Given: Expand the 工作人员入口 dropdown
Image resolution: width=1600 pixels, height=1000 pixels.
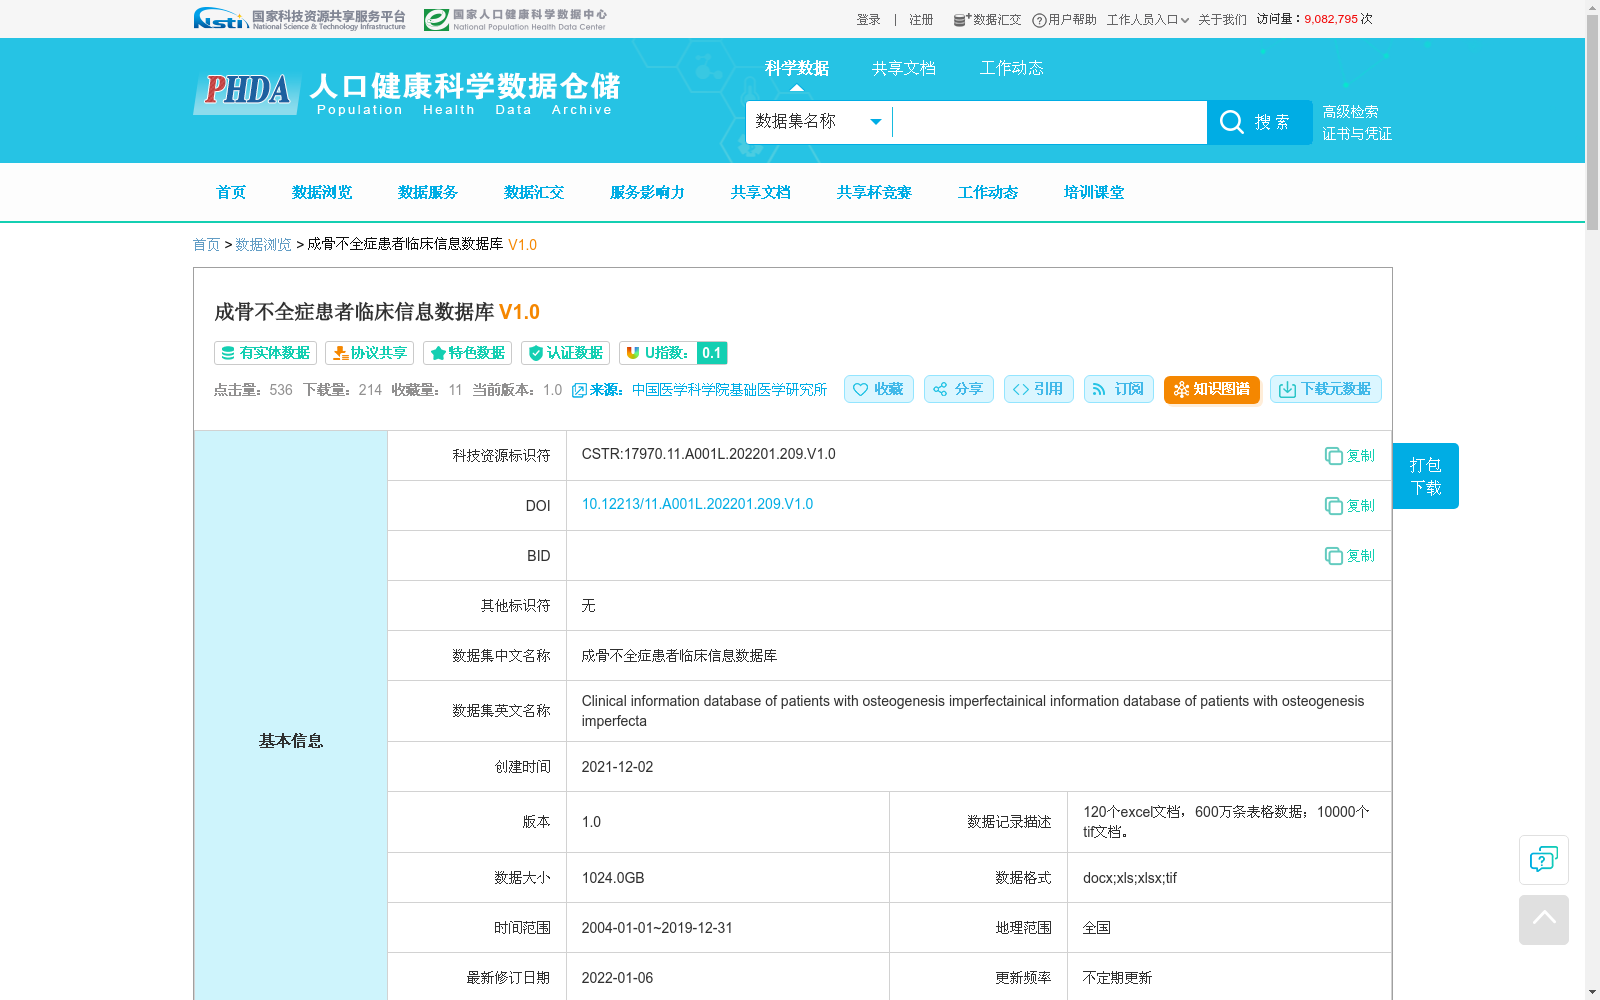Looking at the screenshot, I should [x=1147, y=20].
